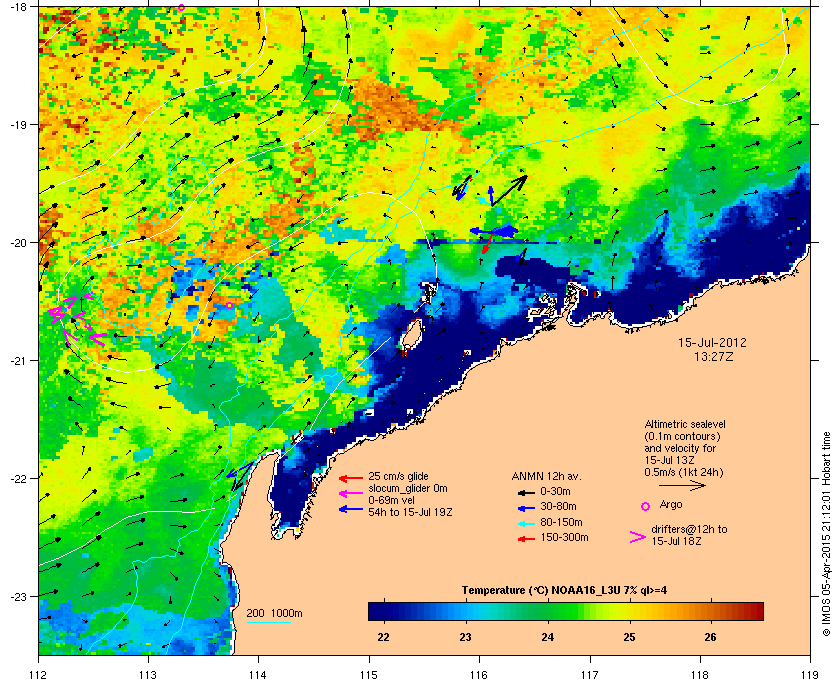Click the dark blue 22°C end of colorbar
Screen dimensions: 840x680
pos(378,611)
